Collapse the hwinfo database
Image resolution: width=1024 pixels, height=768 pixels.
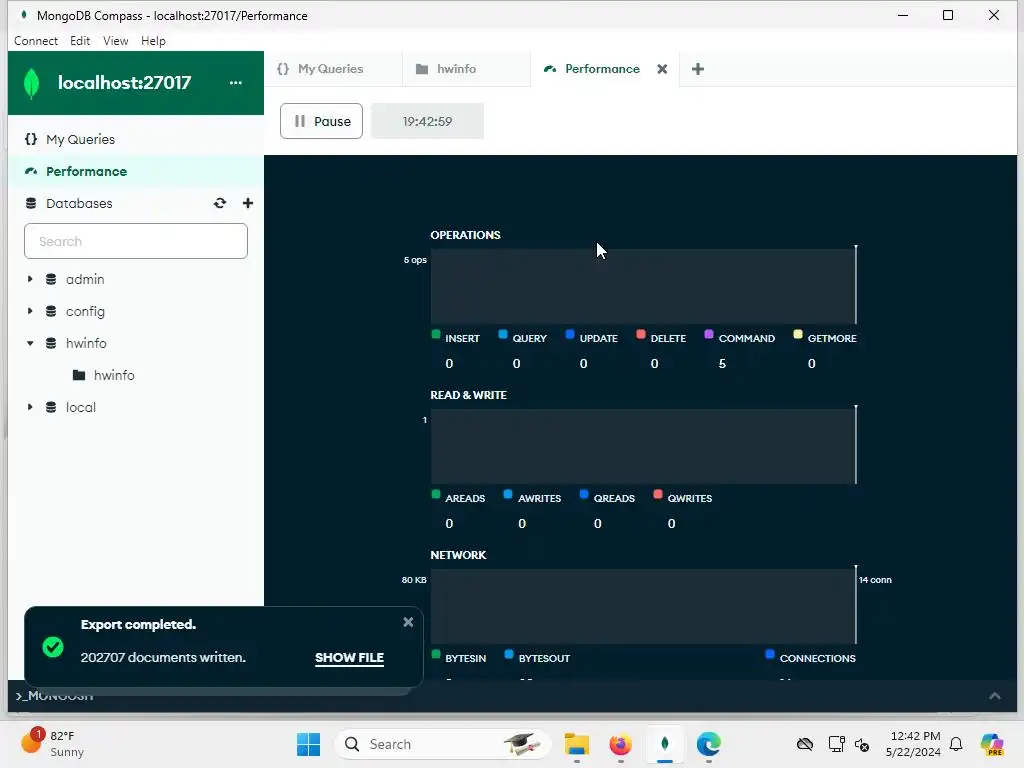[x=30, y=343]
